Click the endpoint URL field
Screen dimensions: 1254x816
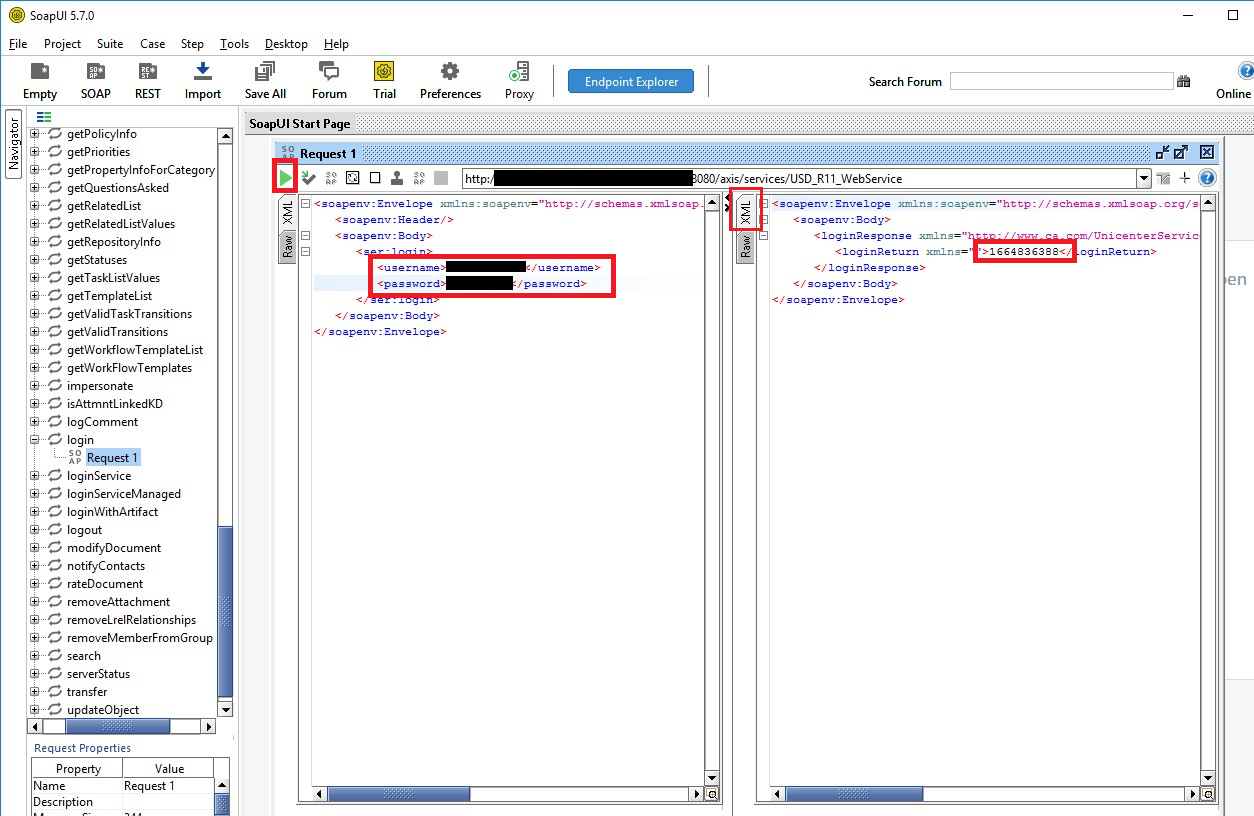[x=799, y=179]
